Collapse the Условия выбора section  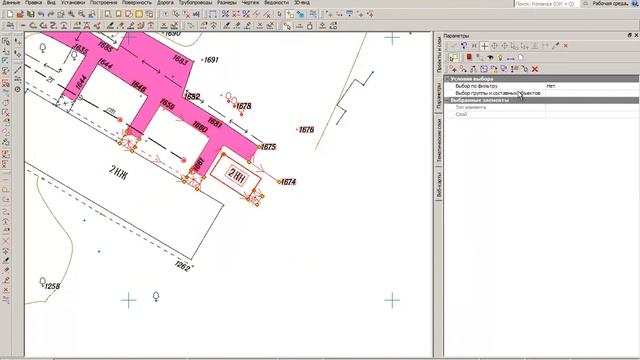[447, 79]
